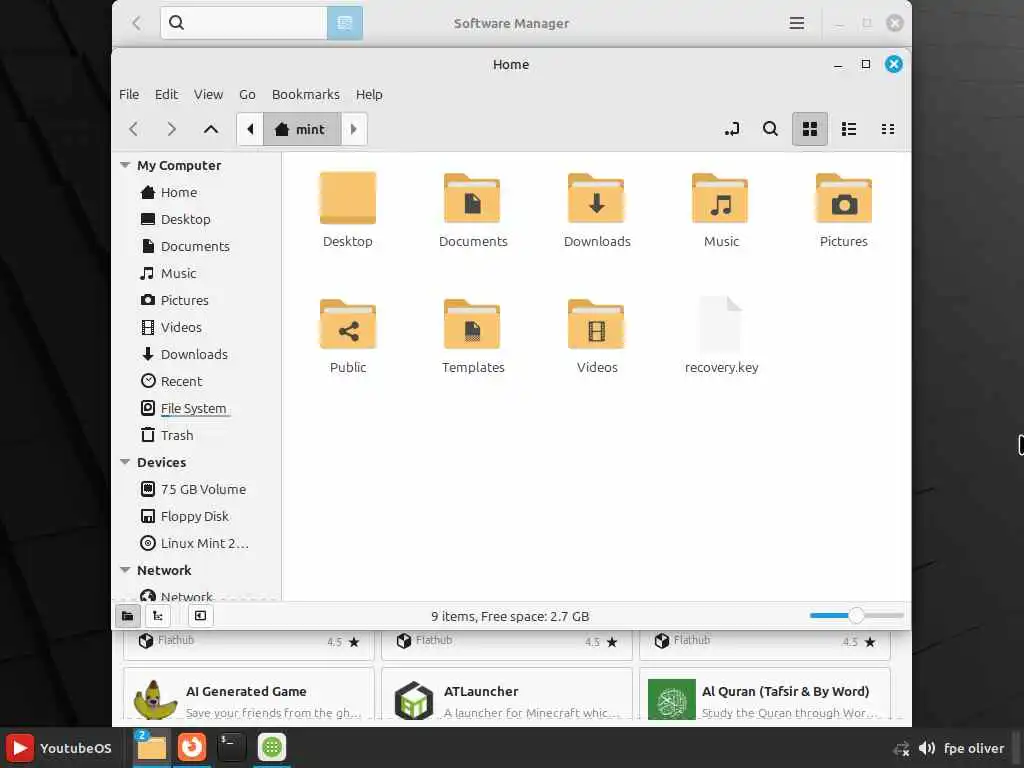Open the Bookmarks menu
This screenshot has width=1024, height=768.
pos(306,94)
